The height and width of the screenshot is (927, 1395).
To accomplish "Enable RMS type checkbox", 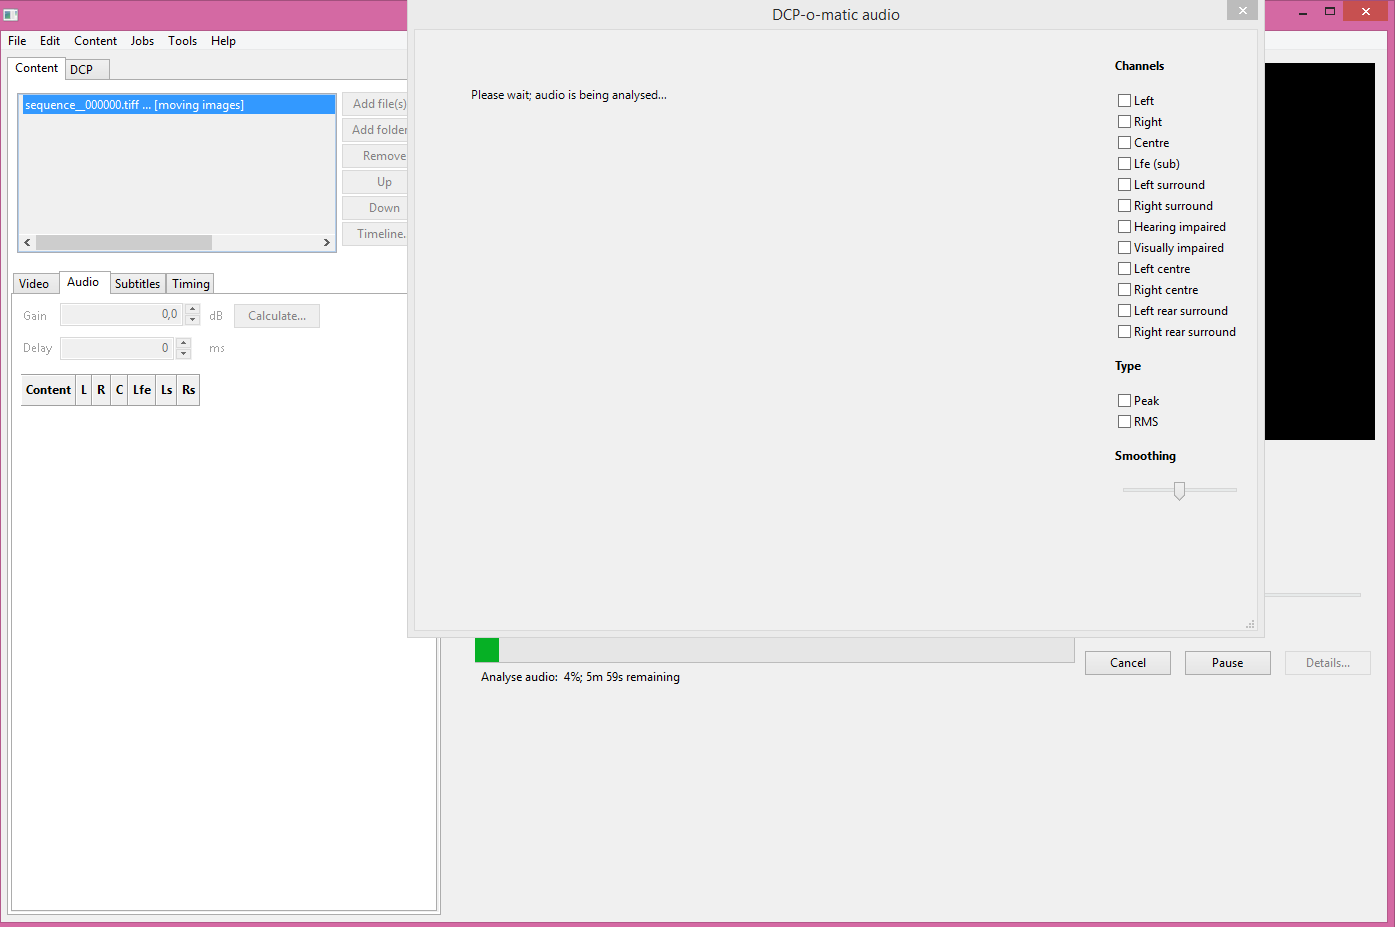I will point(1124,422).
